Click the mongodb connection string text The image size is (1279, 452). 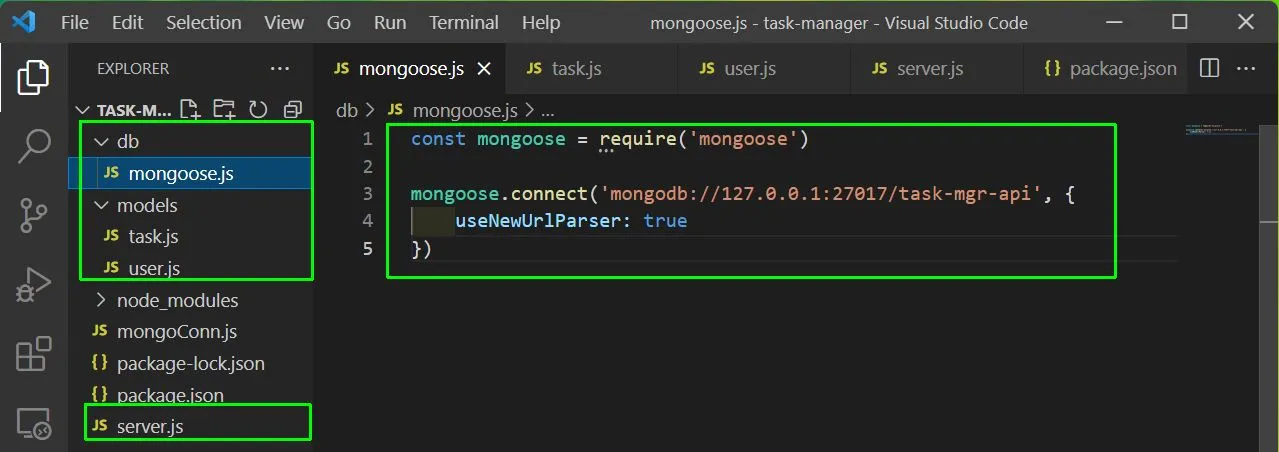(x=822, y=193)
